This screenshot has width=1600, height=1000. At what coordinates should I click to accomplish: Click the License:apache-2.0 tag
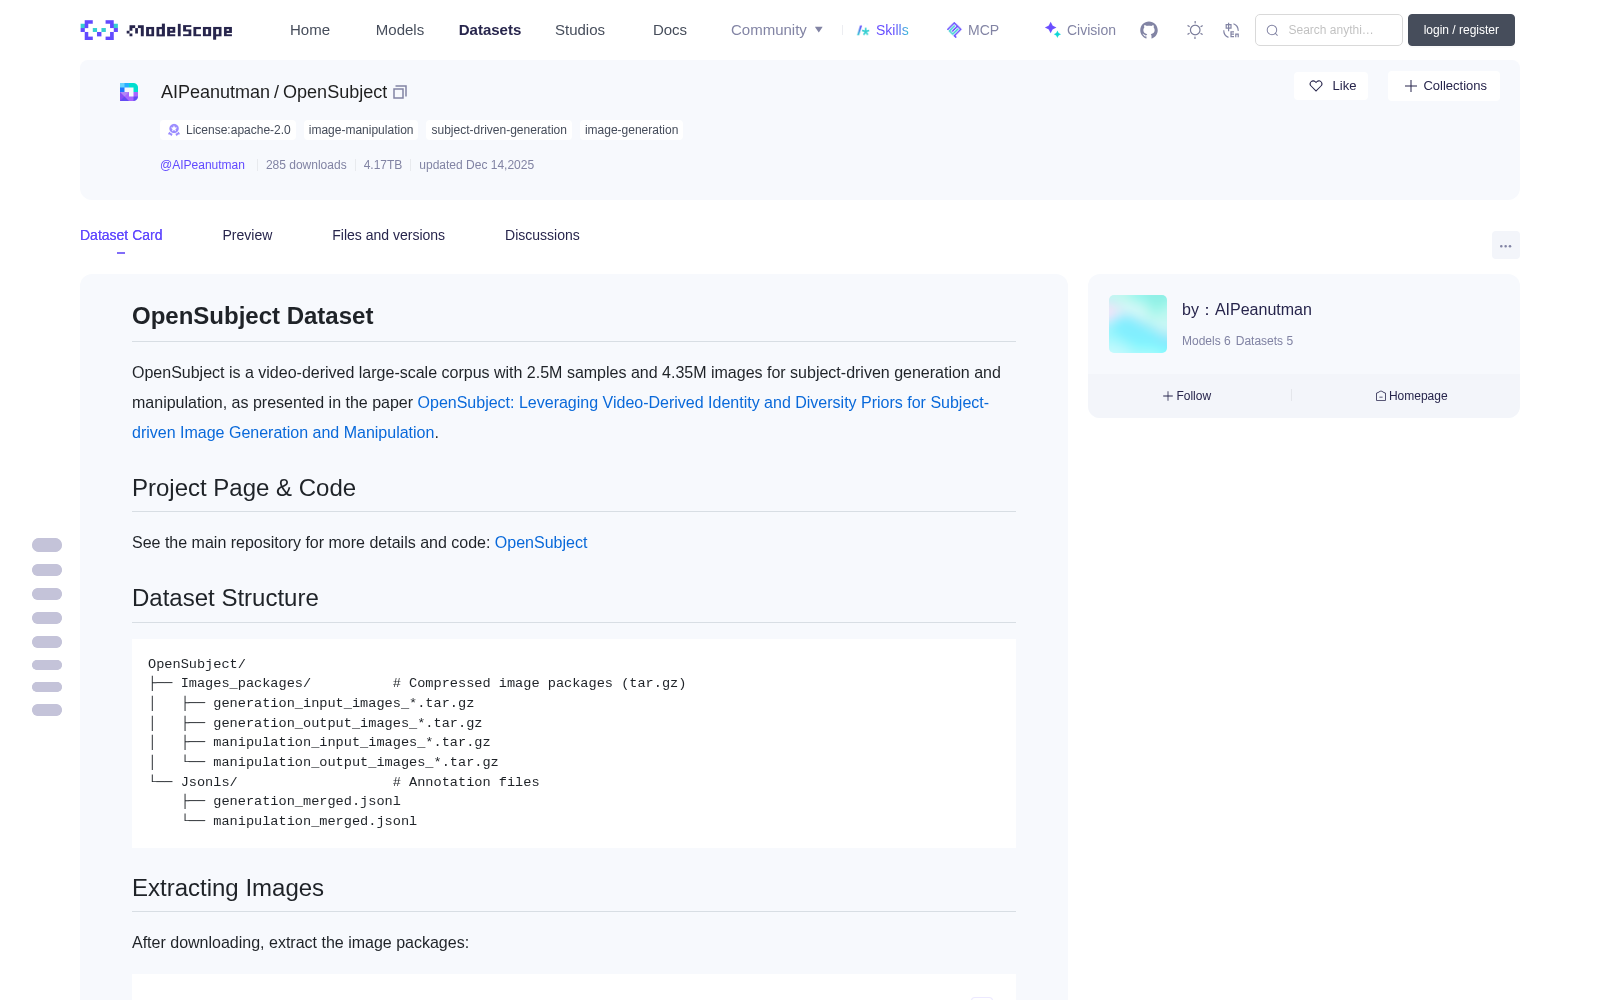tap(229, 130)
